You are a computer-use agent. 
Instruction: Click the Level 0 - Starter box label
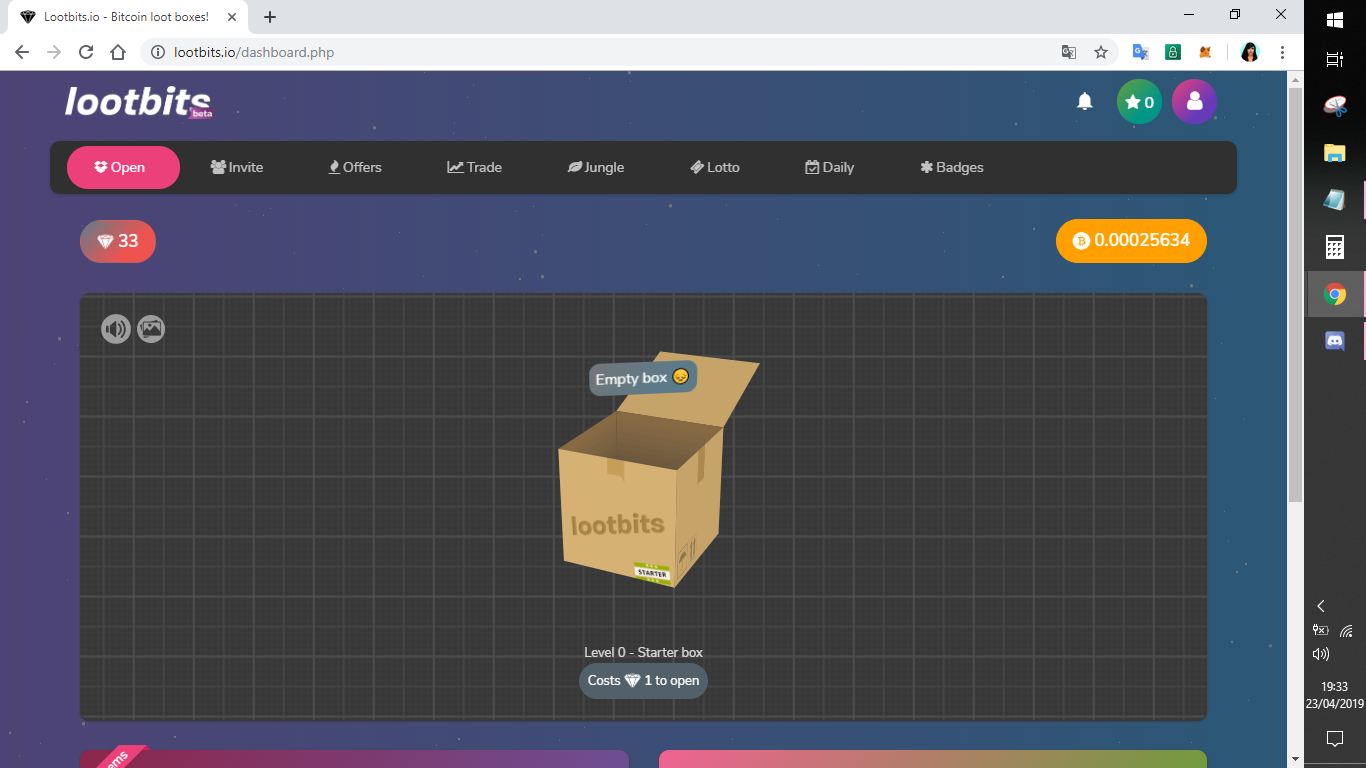coord(643,653)
